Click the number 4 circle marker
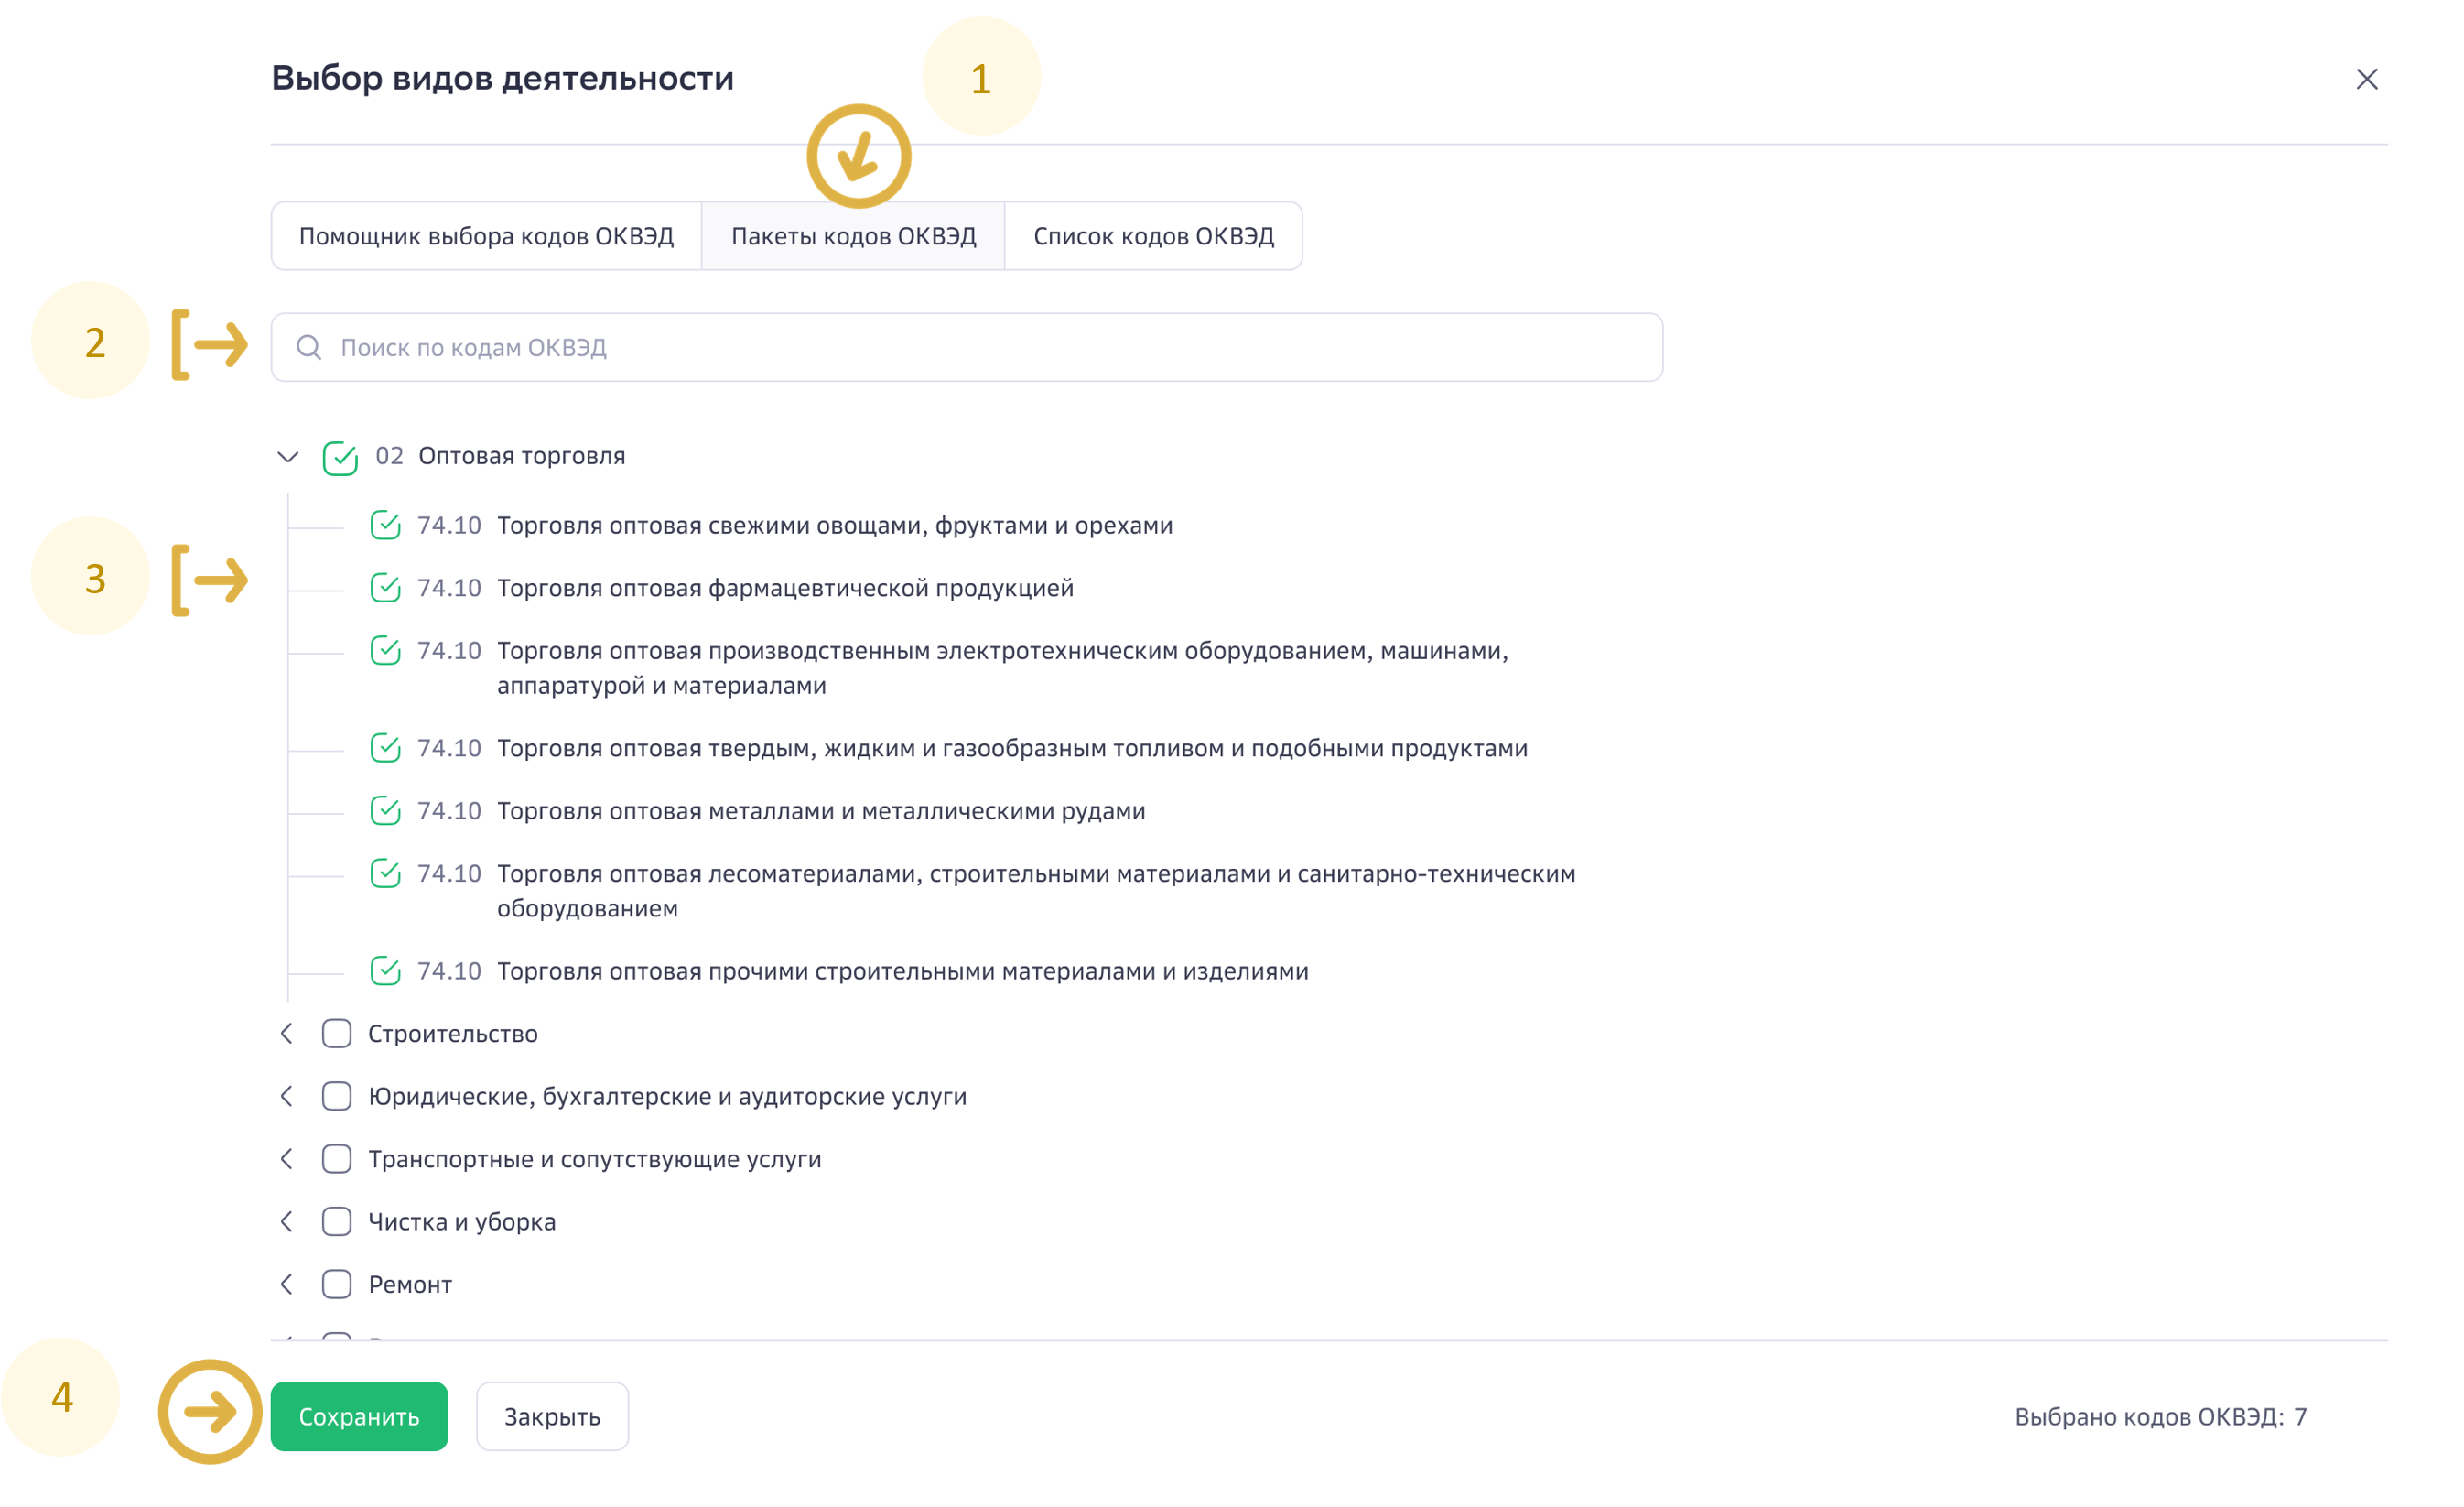 (61, 1397)
